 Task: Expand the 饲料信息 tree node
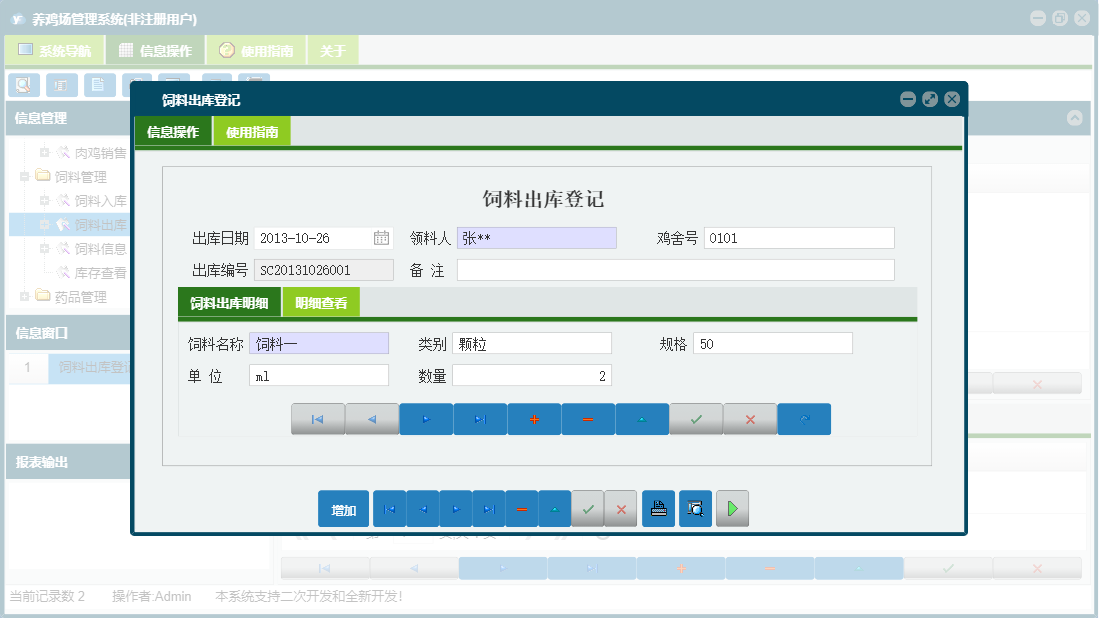point(44,249)
